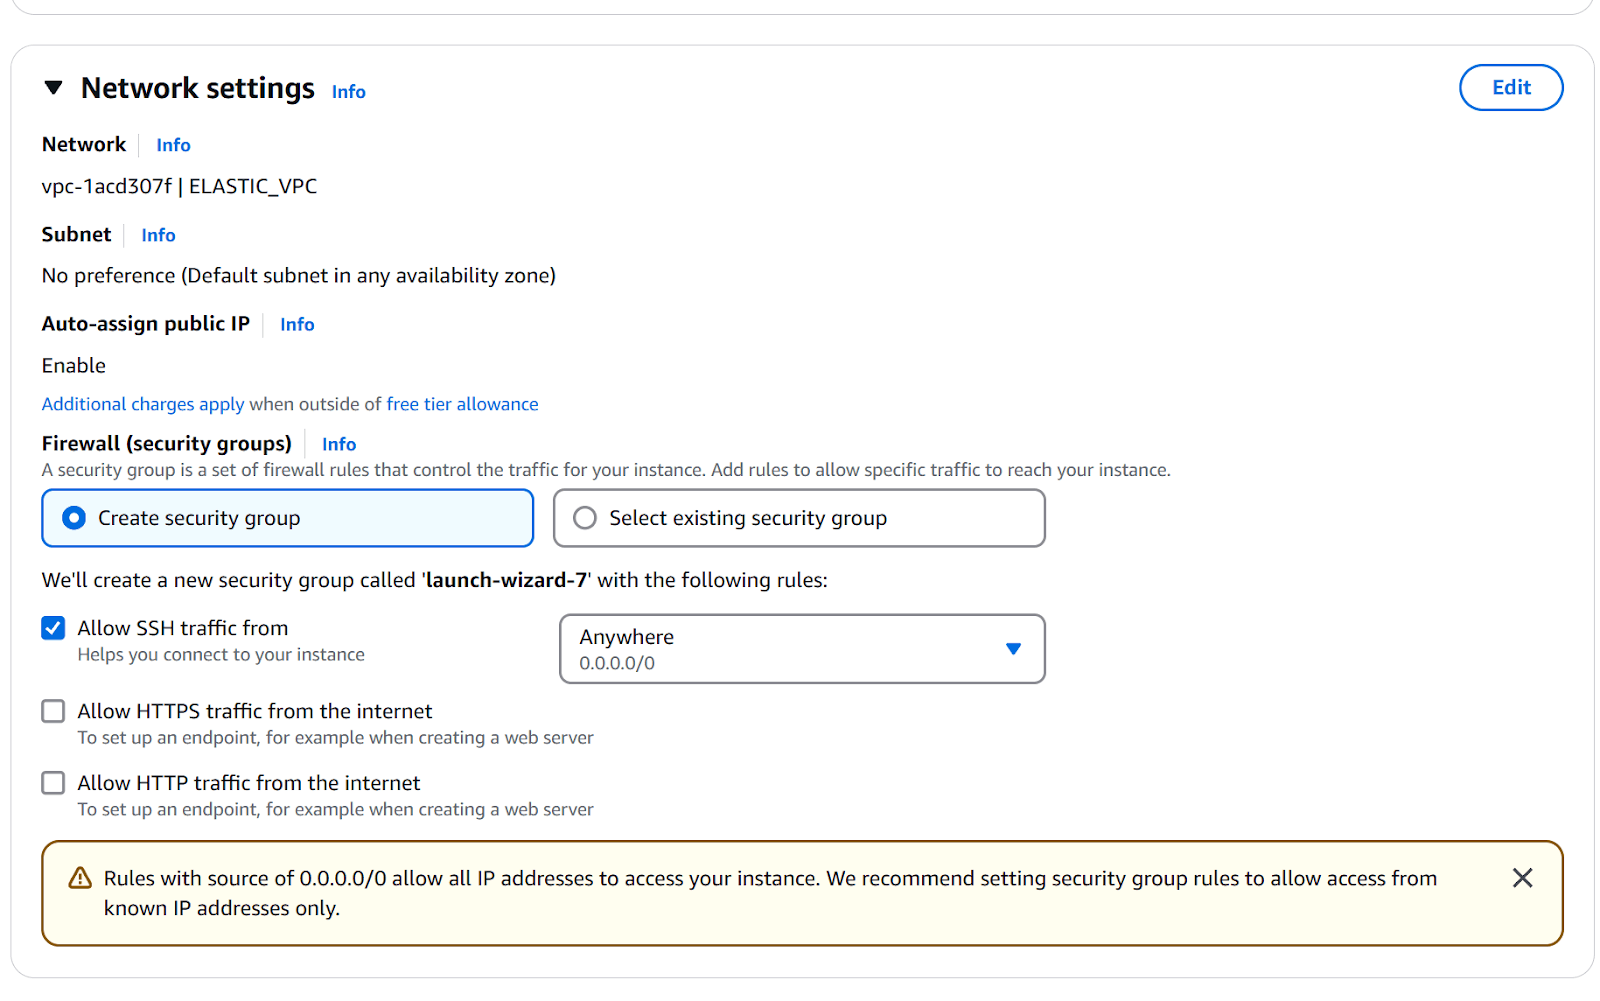The image size is (1600, 1001).
Task: Select existing security group radio option
Action: tap(585, 518)
